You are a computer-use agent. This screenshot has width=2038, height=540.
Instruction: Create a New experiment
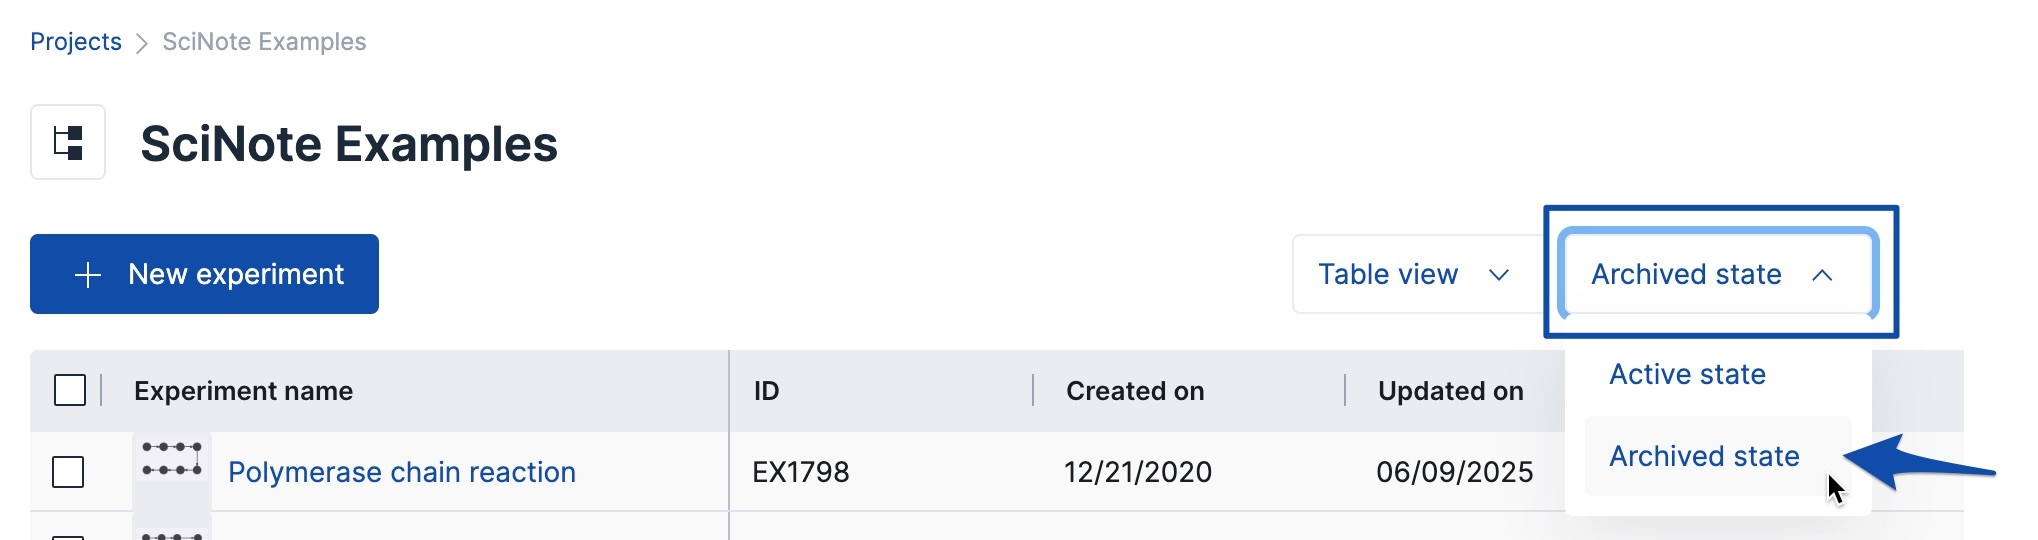coord(204,274)
